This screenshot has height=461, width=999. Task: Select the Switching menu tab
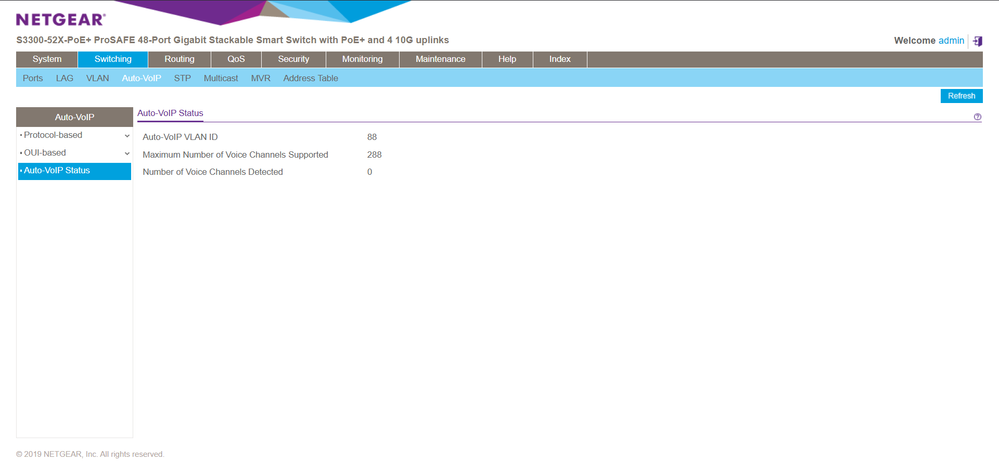(x=113, y=59)
